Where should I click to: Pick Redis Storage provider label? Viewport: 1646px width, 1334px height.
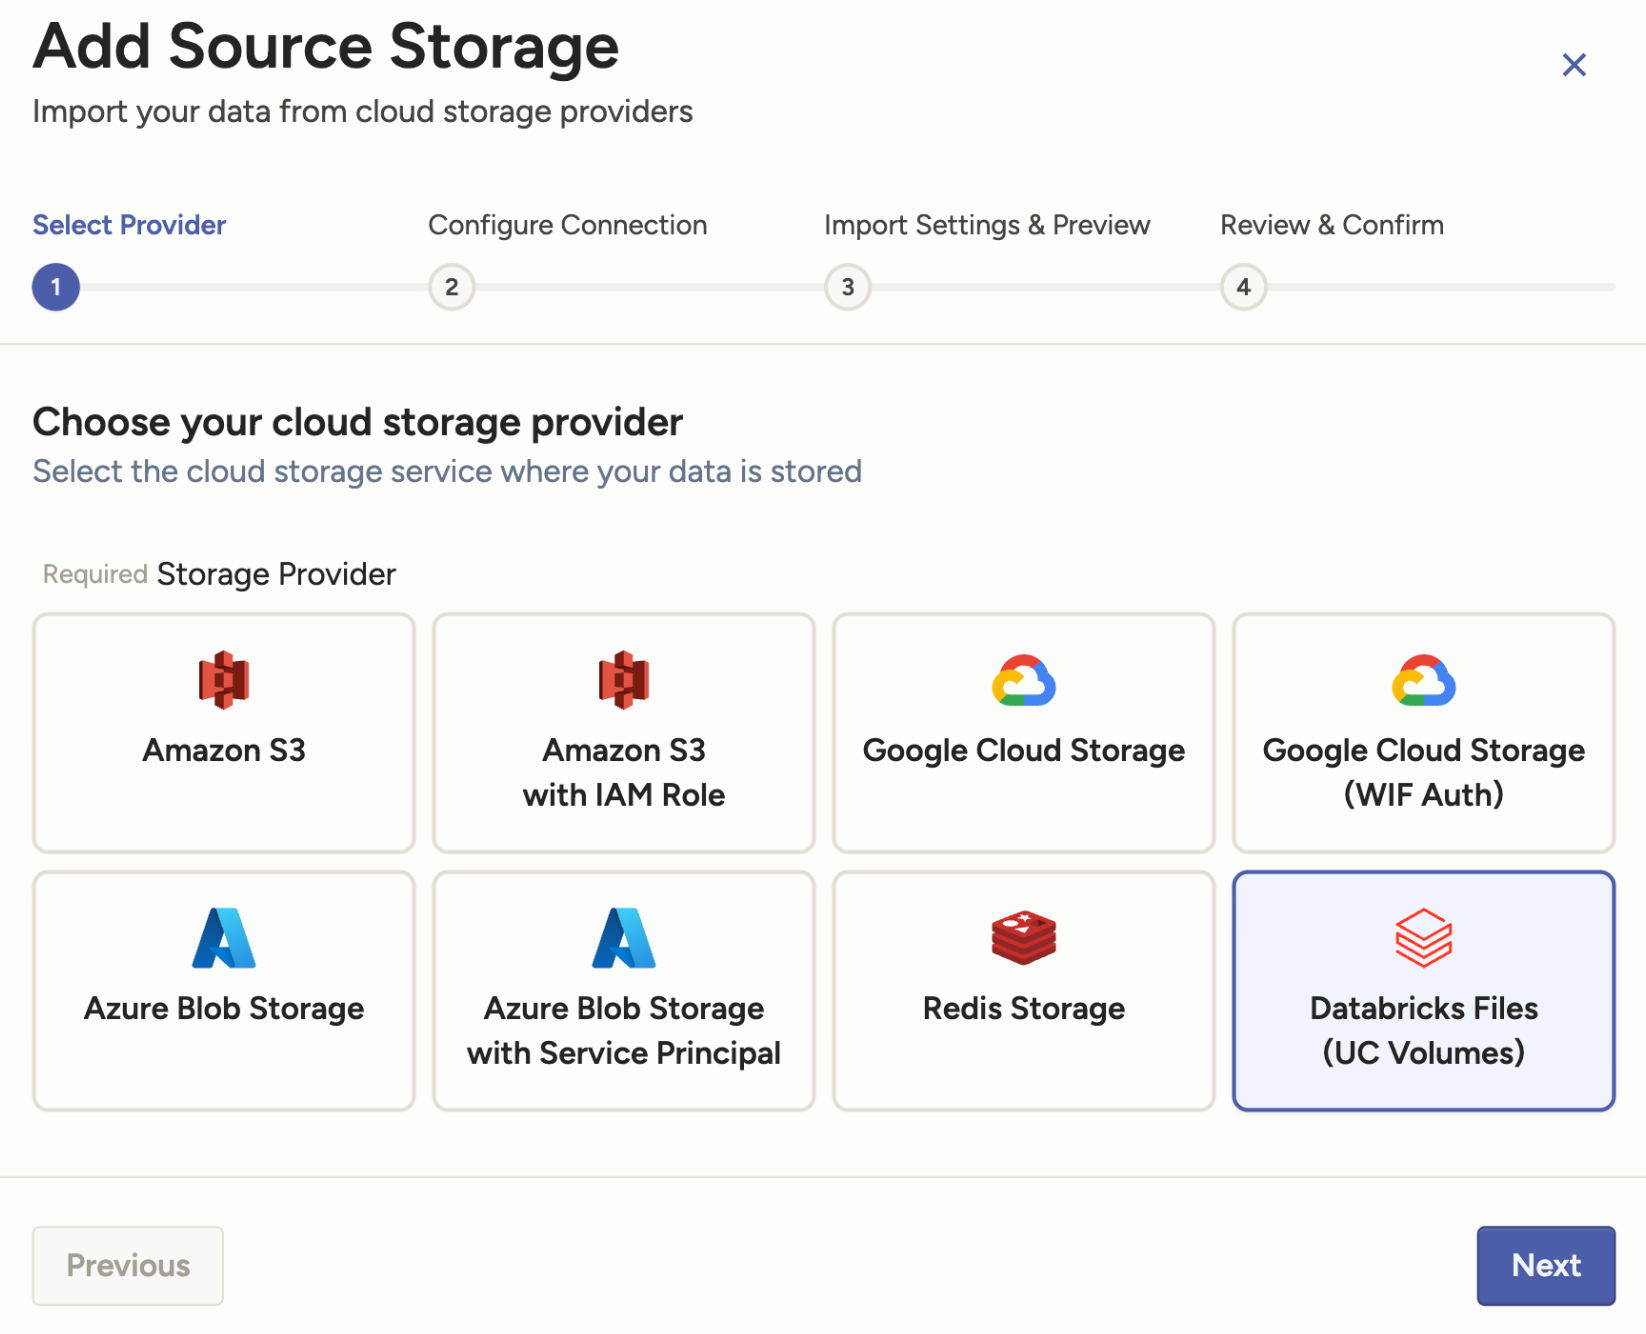(x=1024, y=1008)
